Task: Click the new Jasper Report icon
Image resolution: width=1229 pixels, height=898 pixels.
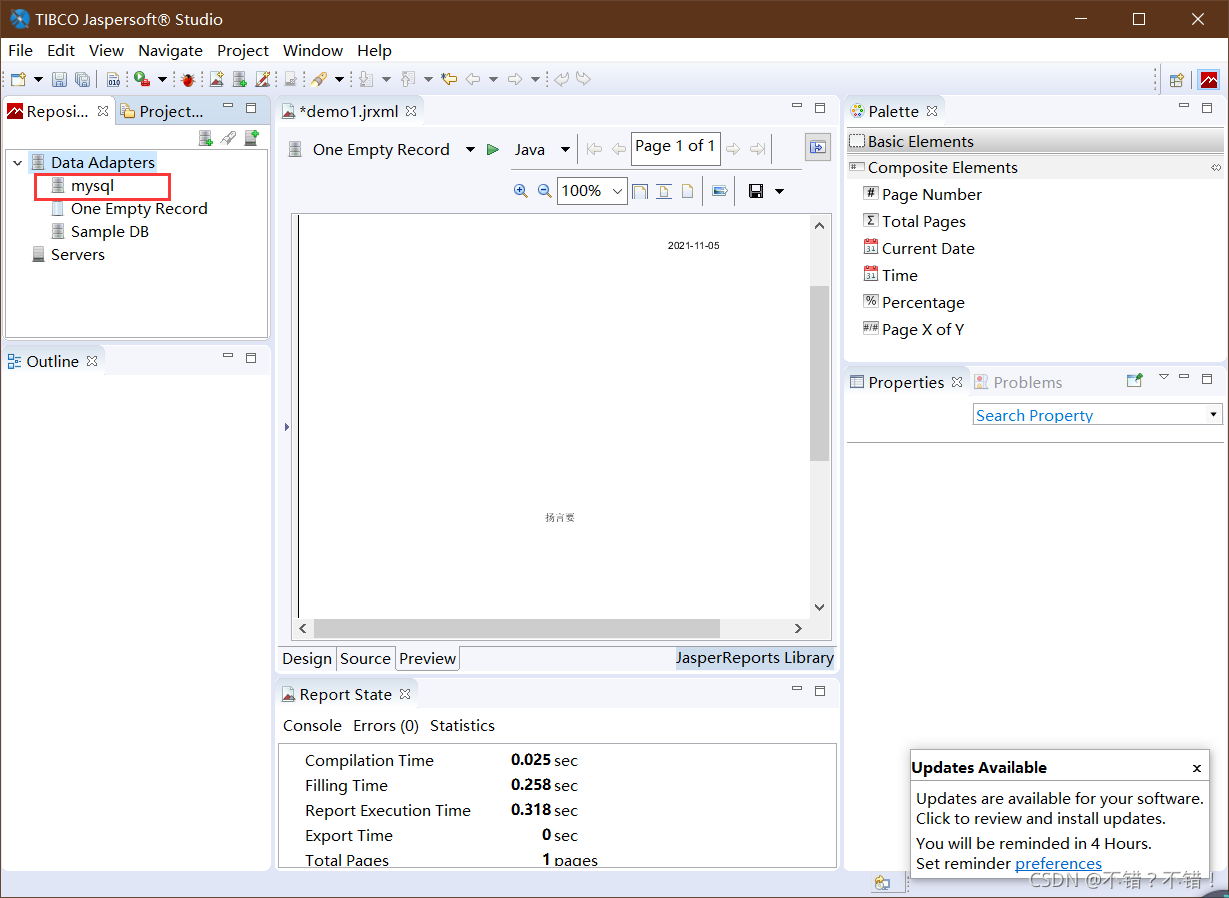Action: (x=216, y=79)
